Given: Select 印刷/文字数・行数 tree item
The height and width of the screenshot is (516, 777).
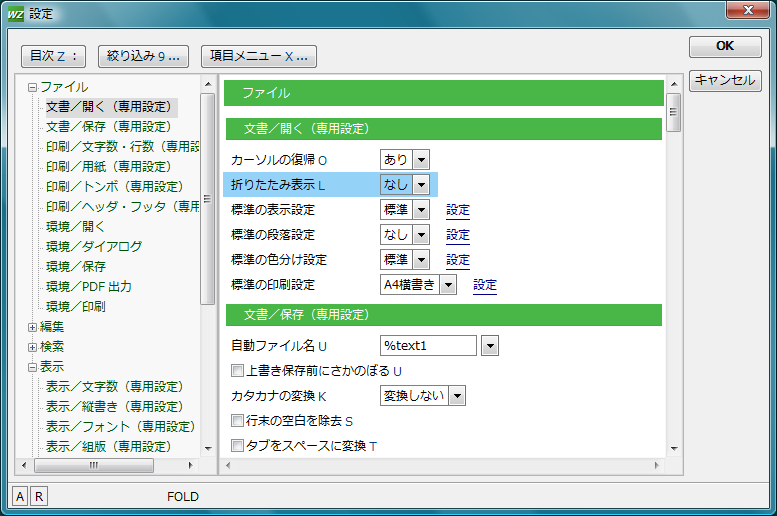Looking at the screenshot, I should click(x=122, y=147).
